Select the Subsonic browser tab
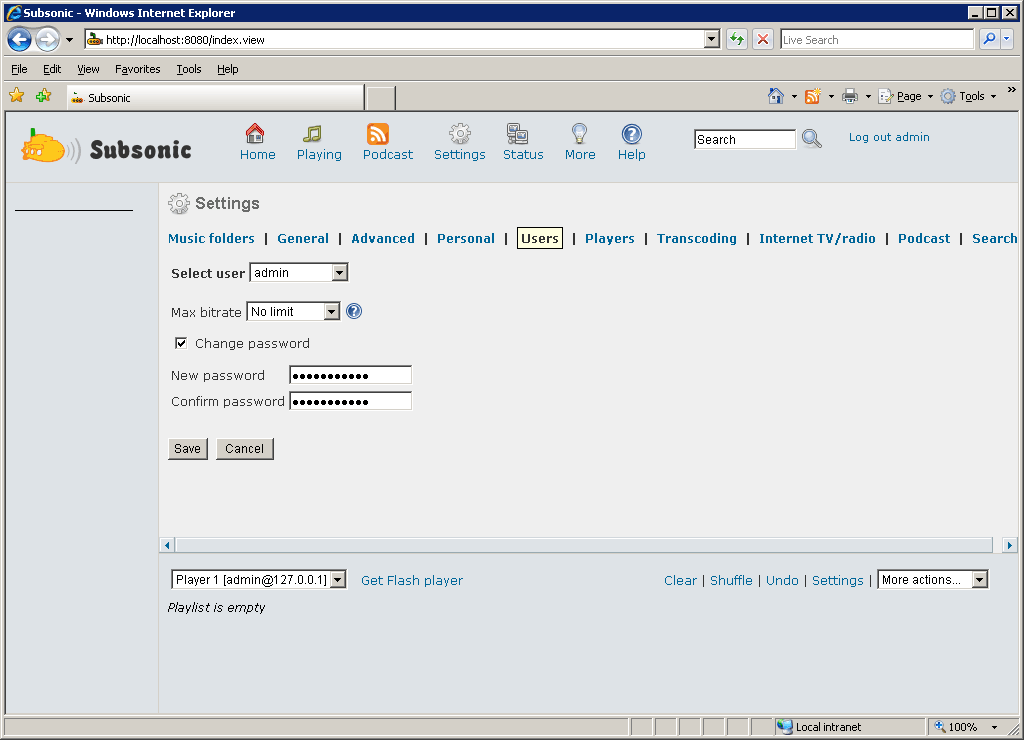 (216, 97)
